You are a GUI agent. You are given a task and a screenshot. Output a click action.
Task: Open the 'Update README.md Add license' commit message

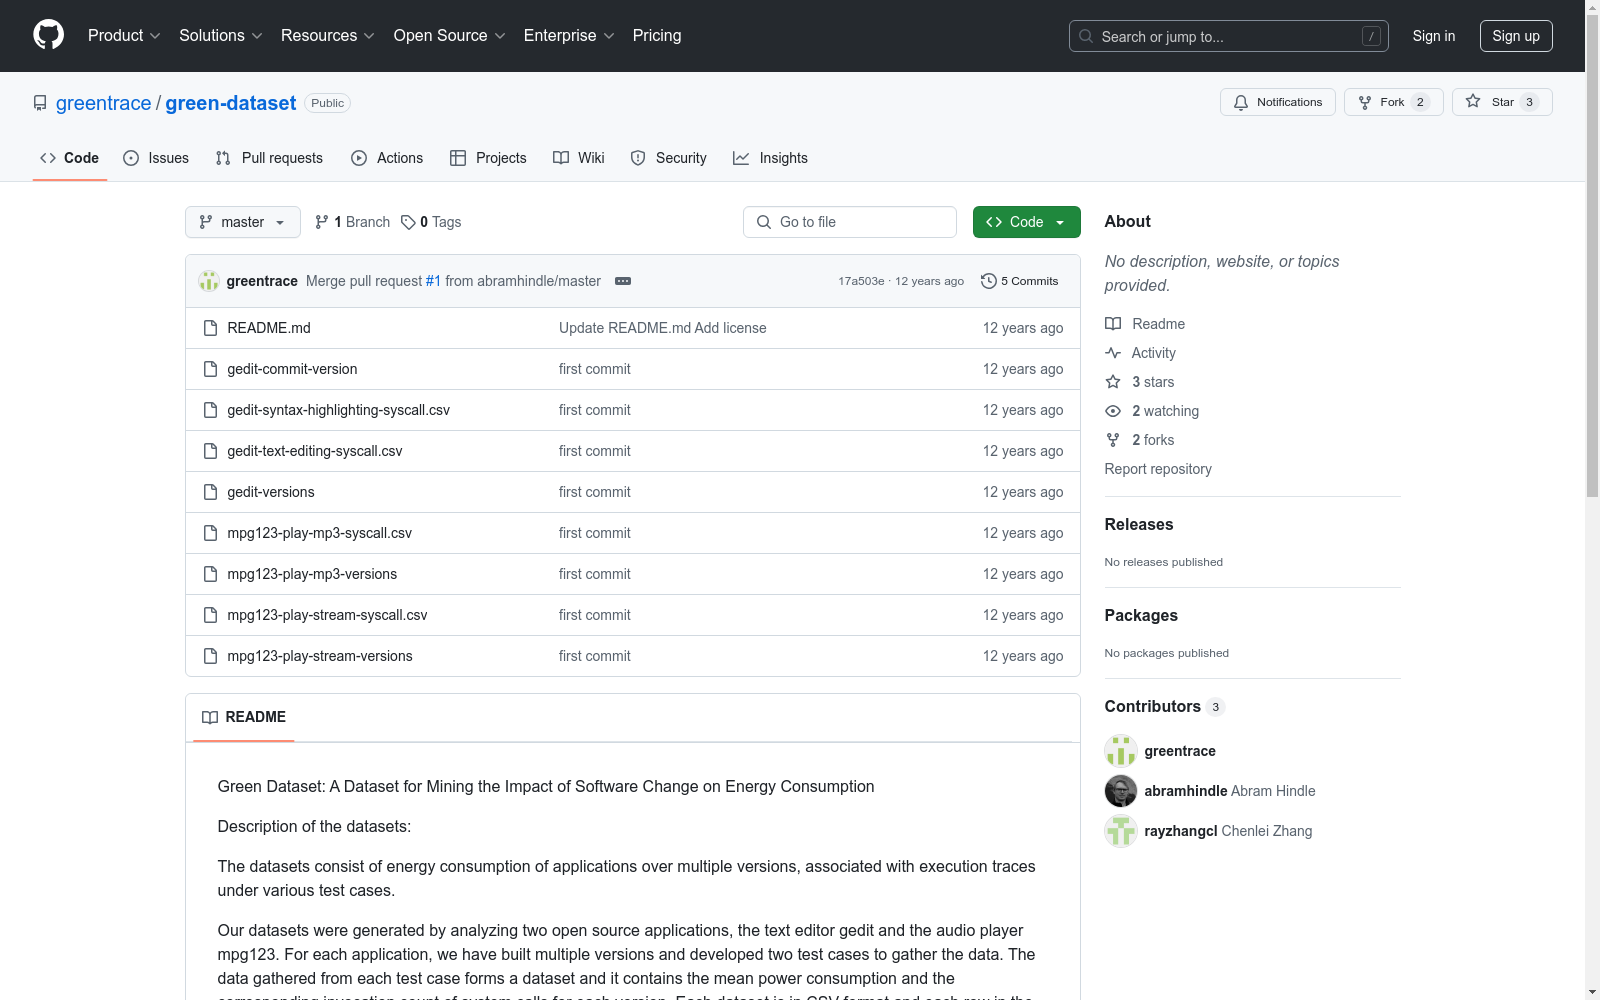click(x=663, y=328)
